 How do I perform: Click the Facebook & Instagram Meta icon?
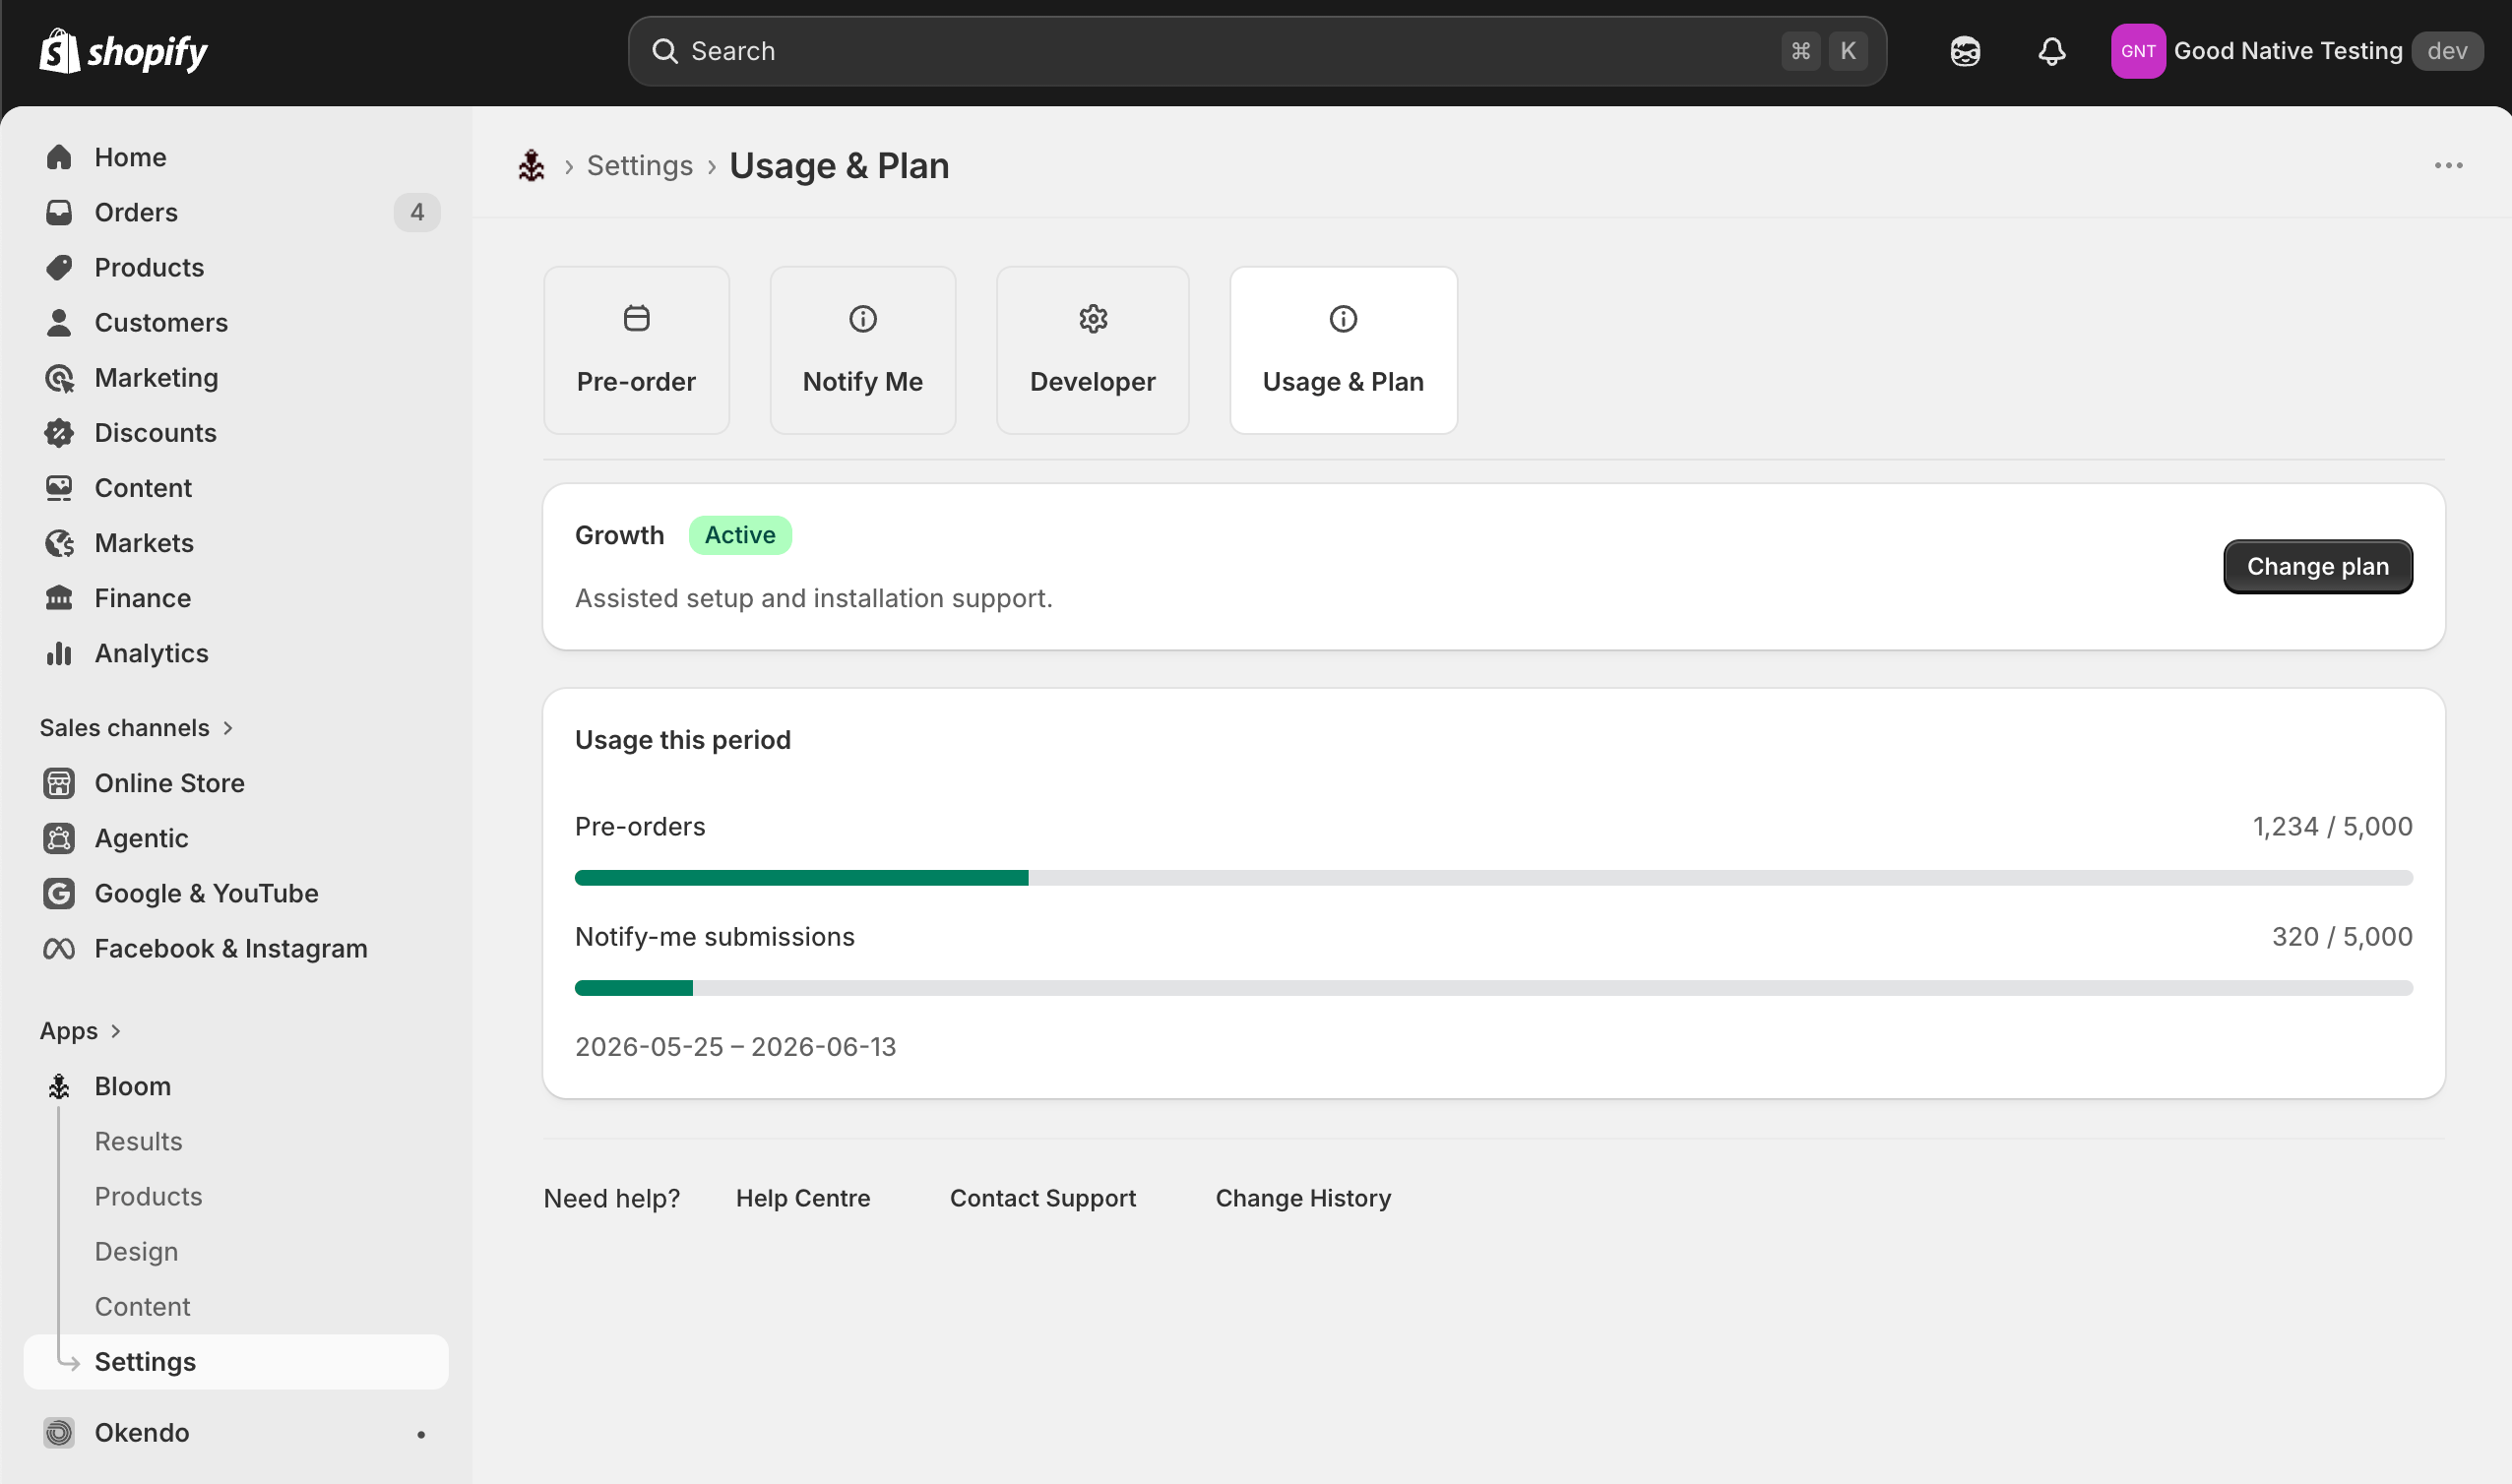point(59,948)
